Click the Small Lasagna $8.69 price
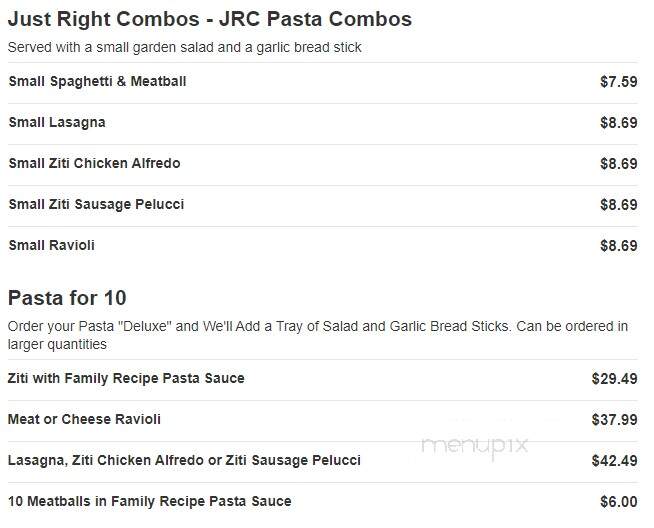This screenshot has height=528, width=654. (x=619, y=123)
